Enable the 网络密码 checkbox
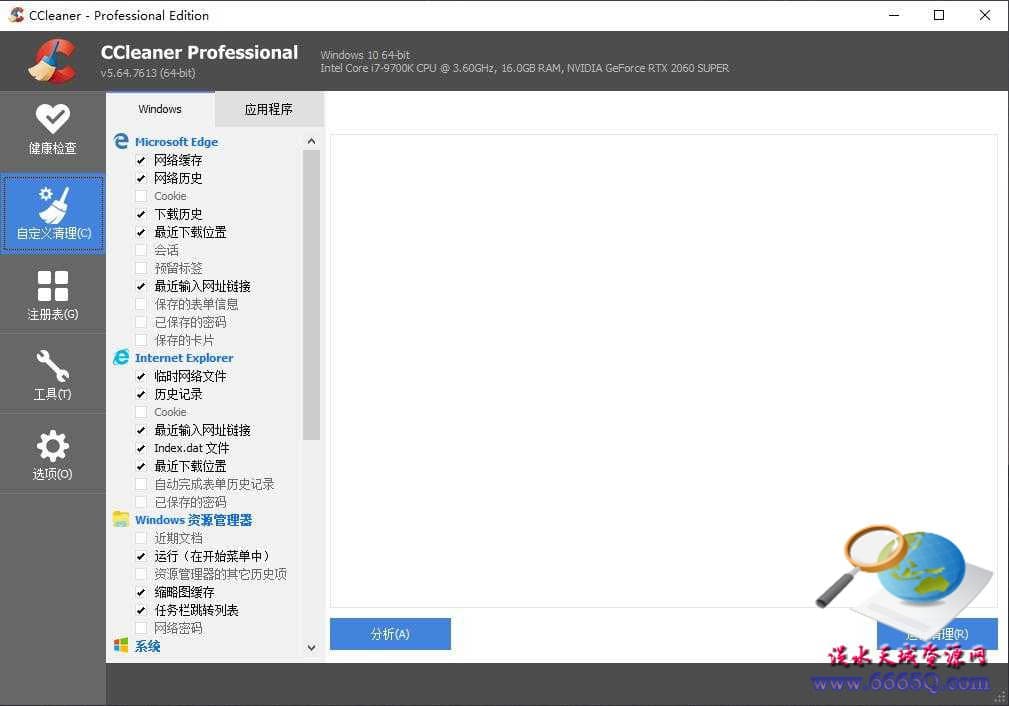 click(x=141, y=628)
